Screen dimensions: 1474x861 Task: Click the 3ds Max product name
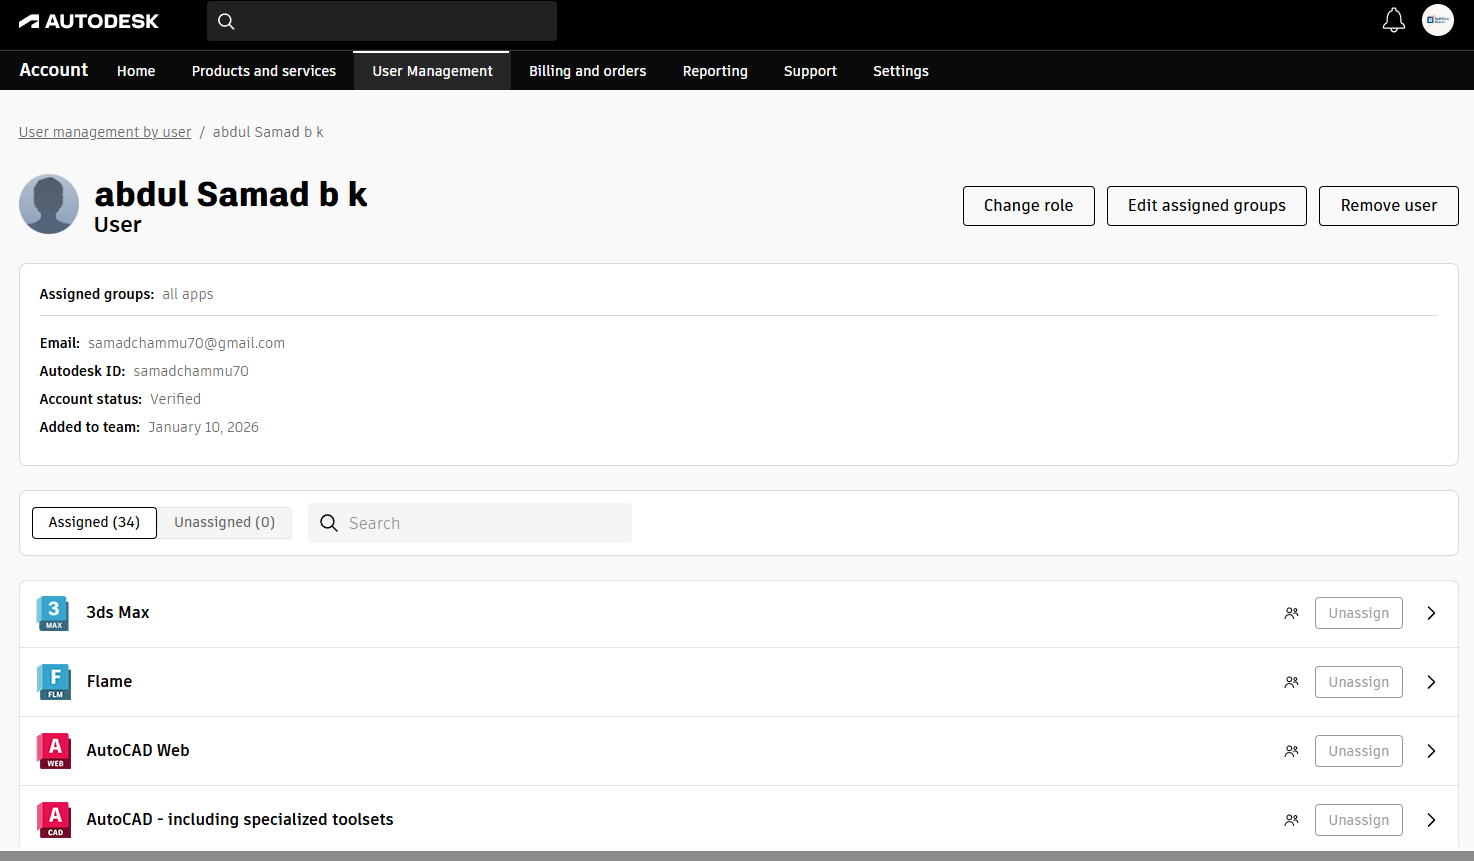[118, 613]
